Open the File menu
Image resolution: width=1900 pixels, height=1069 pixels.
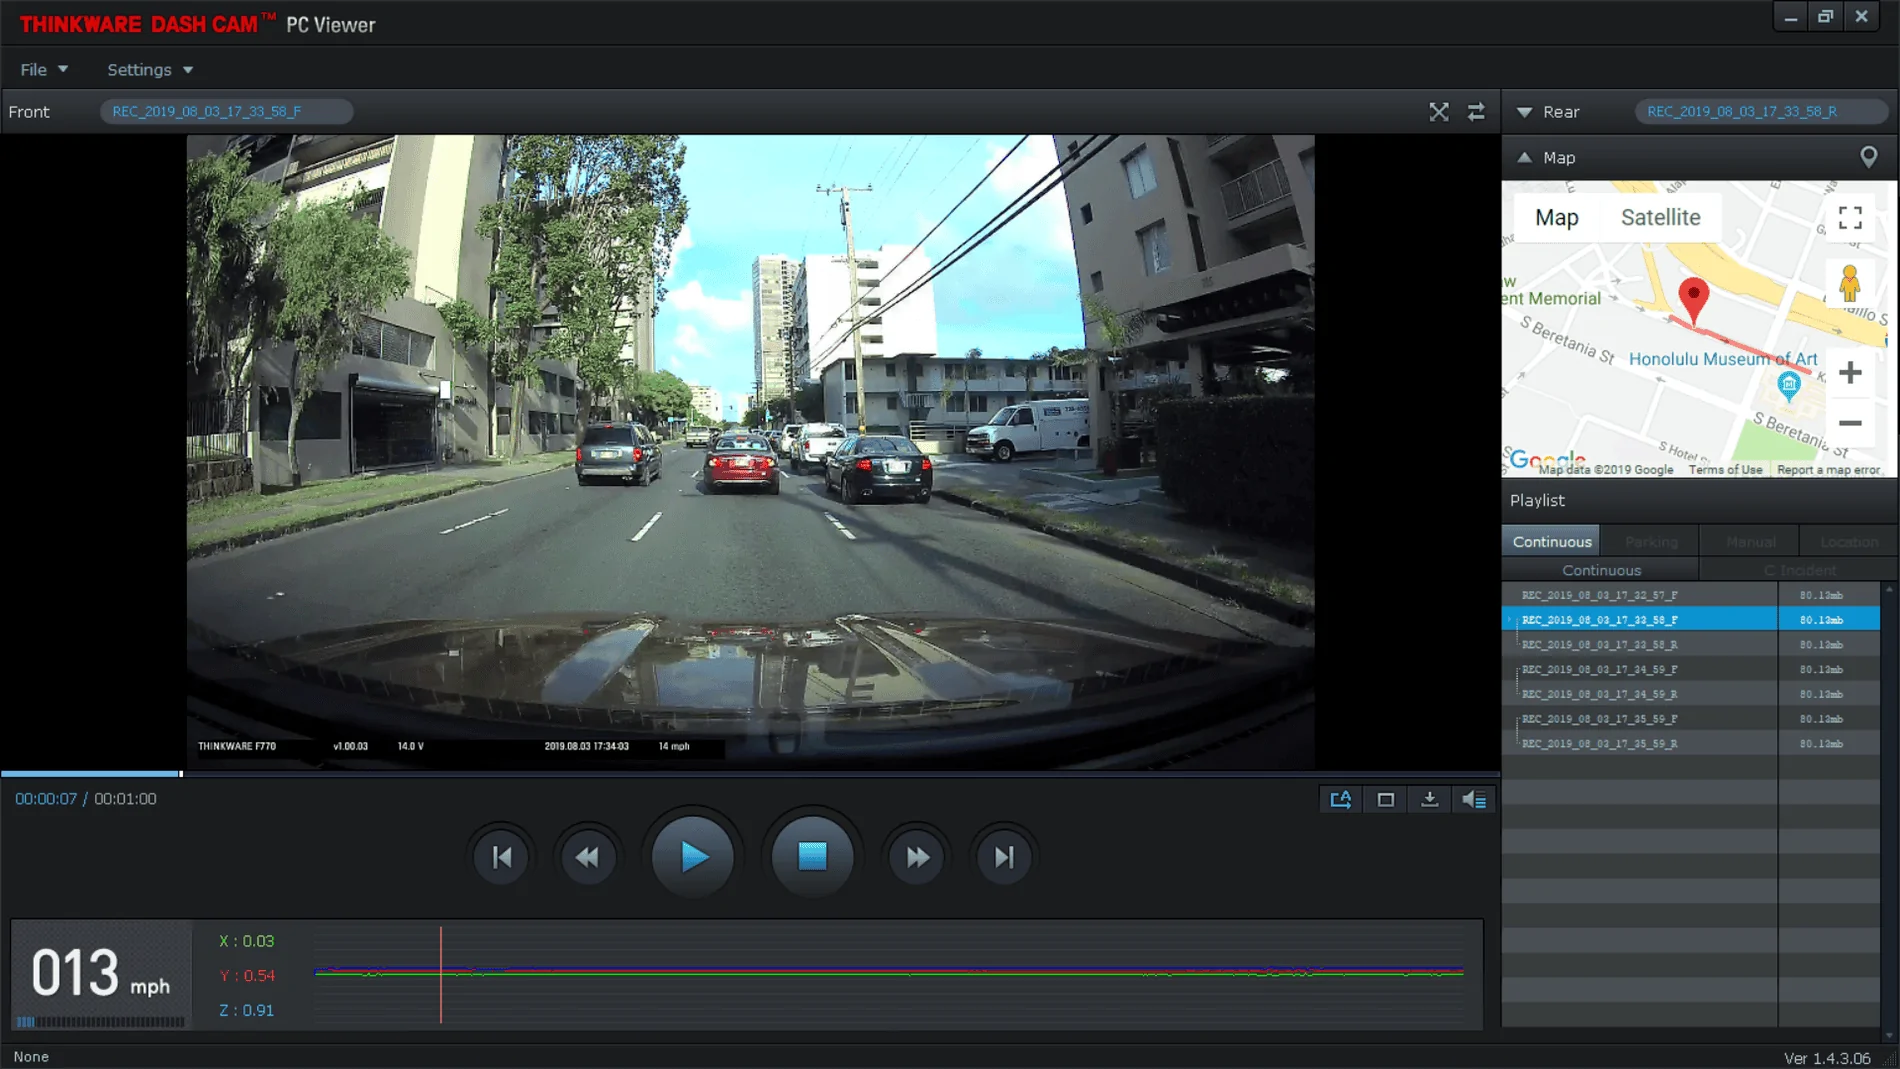[x=44, y=70]
